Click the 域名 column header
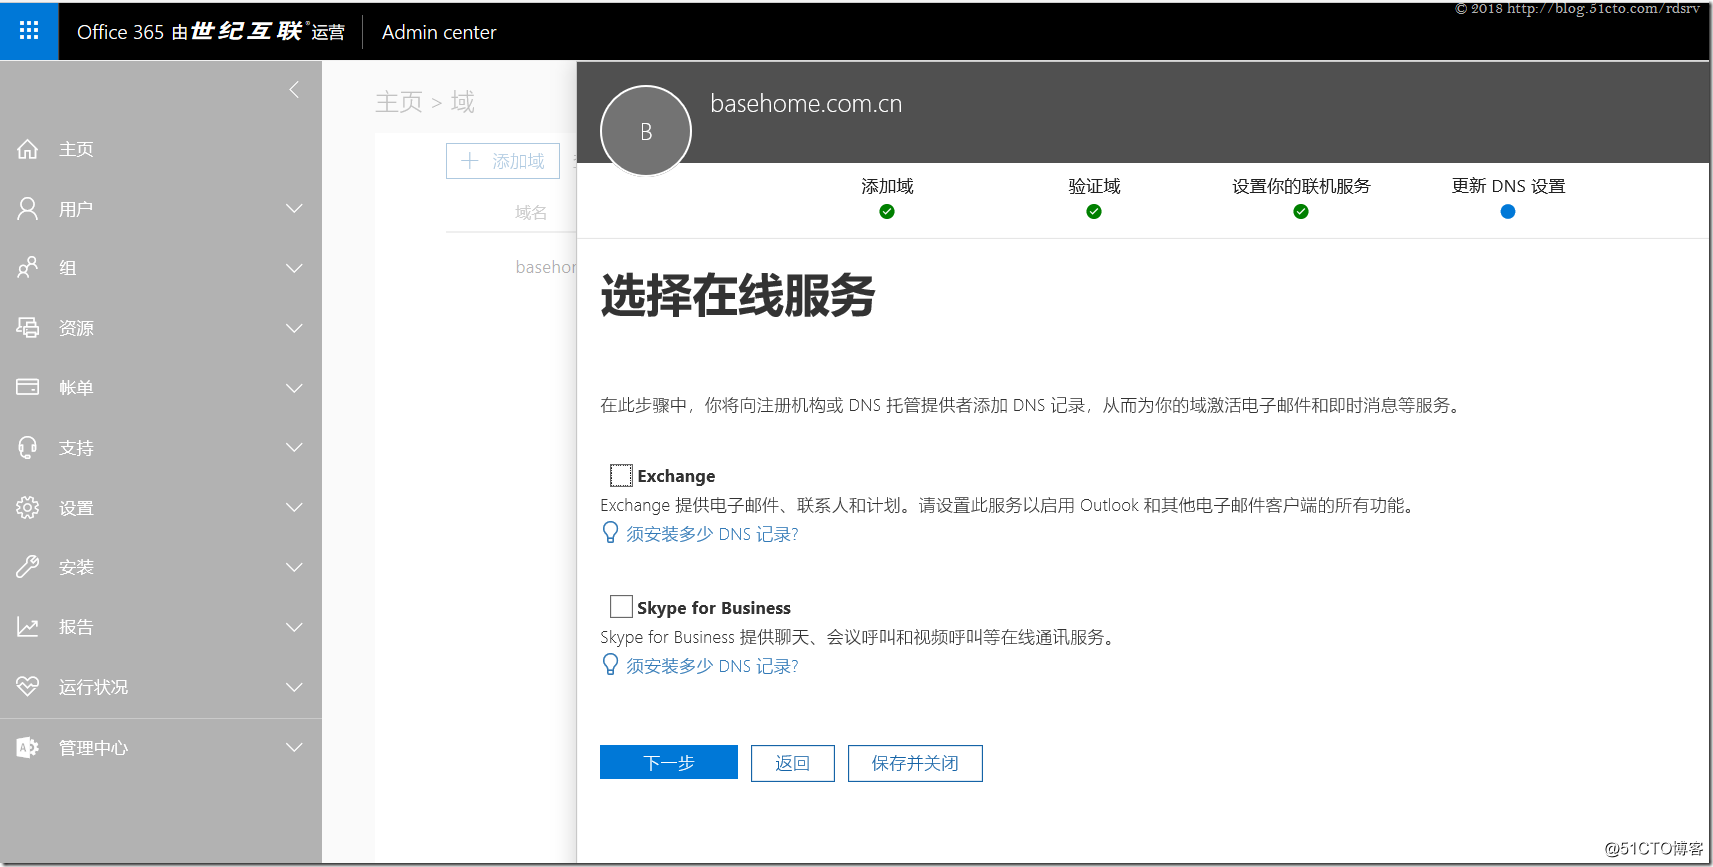The height and width of the screenshot is (867, 1713). (531, 212)
